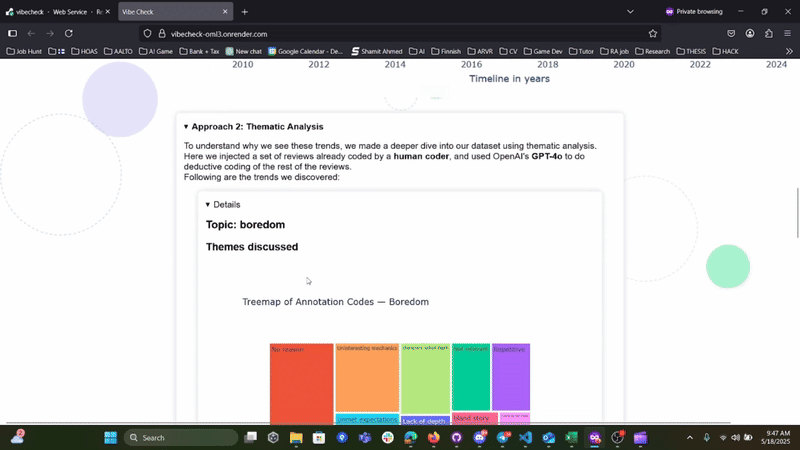Select the Vibe Check tab
The image size is (800, 450).
point(165,11)
